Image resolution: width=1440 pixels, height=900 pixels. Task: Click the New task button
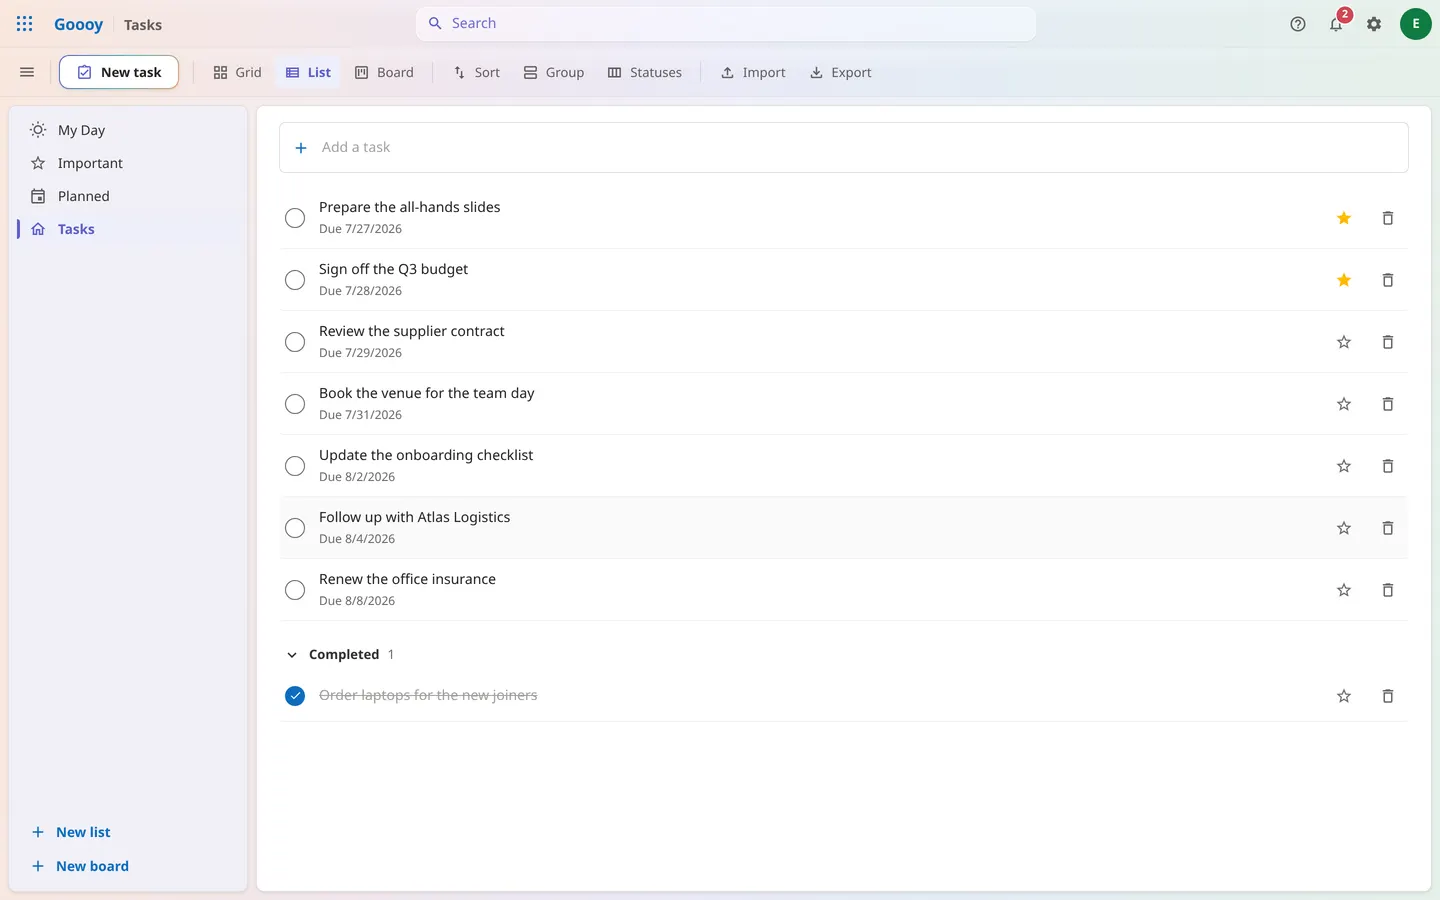(x=119, y=72)
